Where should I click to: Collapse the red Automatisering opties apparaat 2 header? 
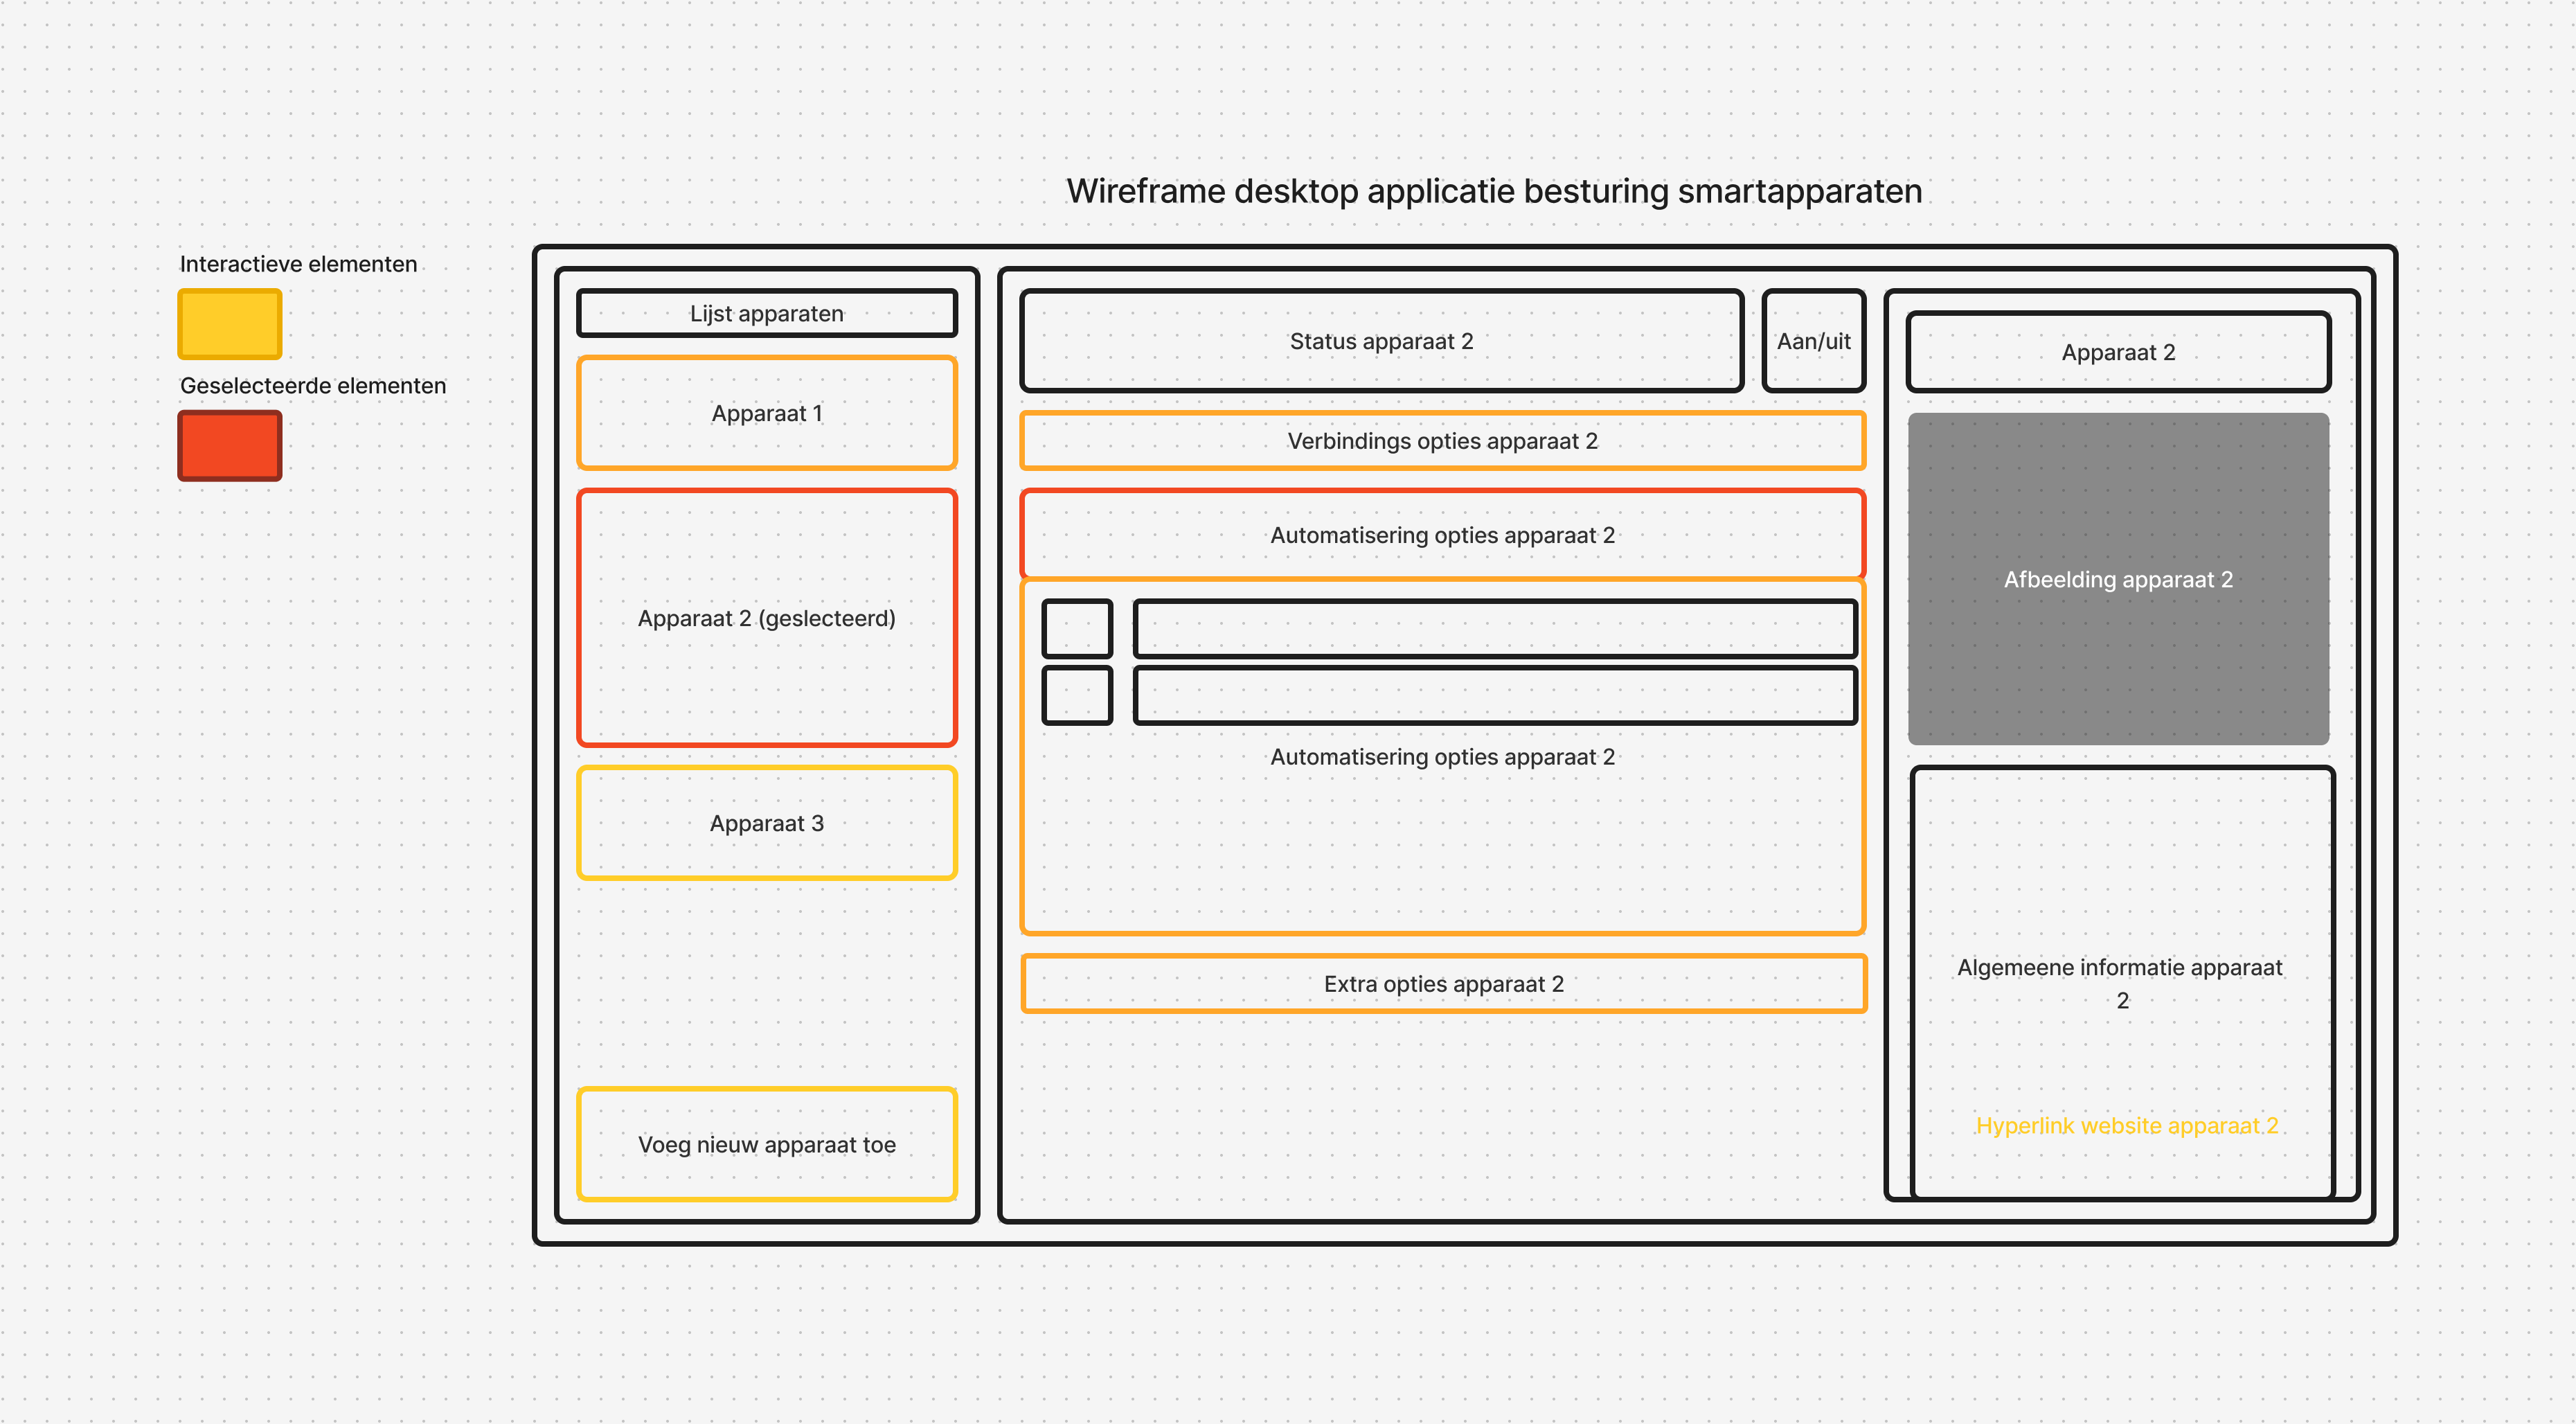1443,535
